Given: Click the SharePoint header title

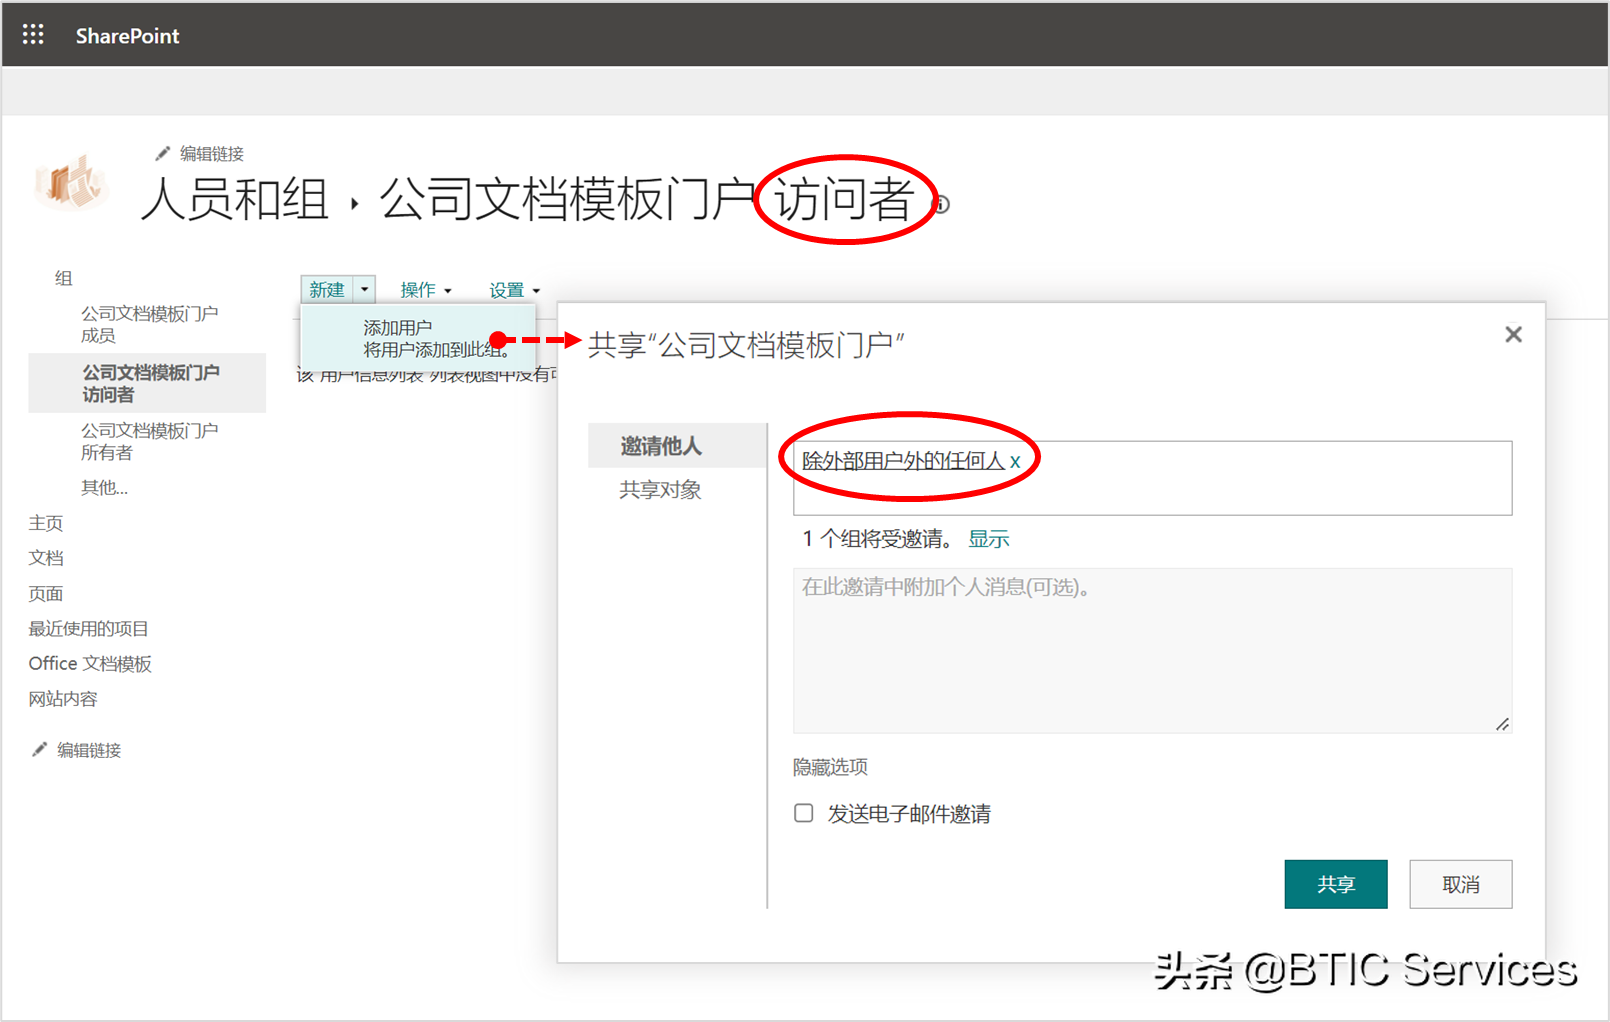Looking at the screenshot, I should pyautogui.click(x=127, y=36).
